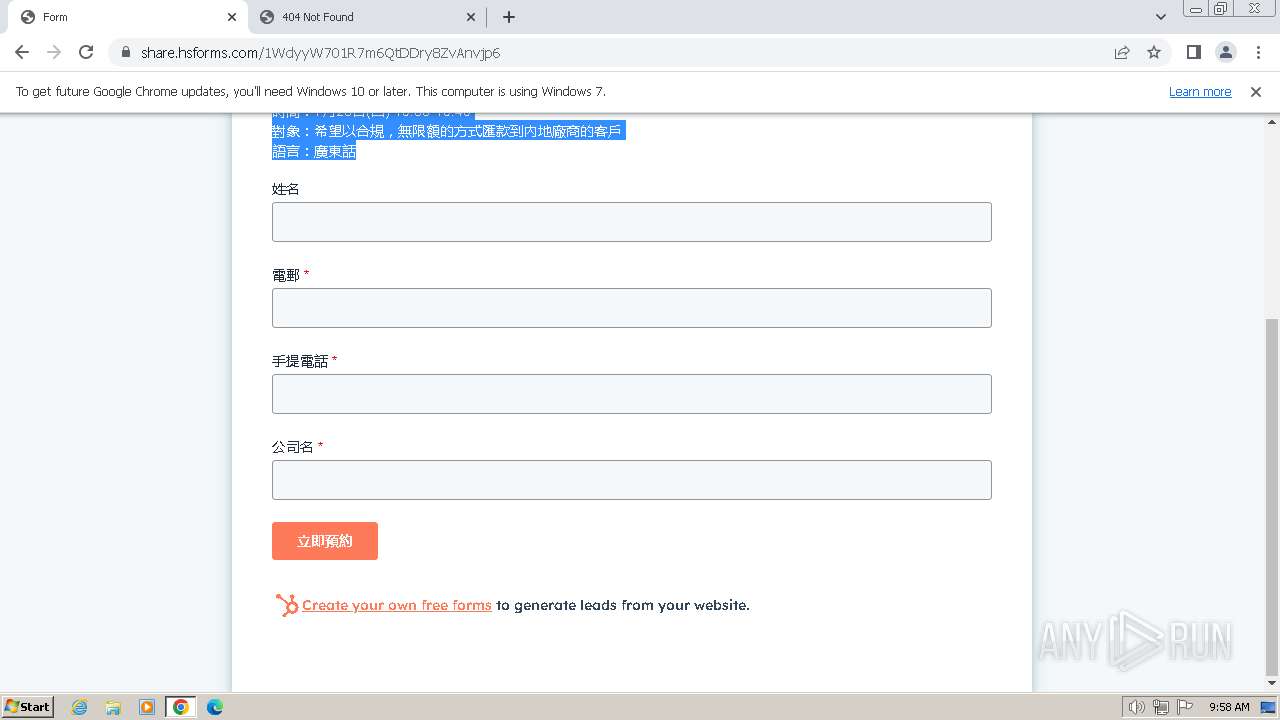
Task: Open Chrome's three-dot menu
Action: coord(1258,52)
